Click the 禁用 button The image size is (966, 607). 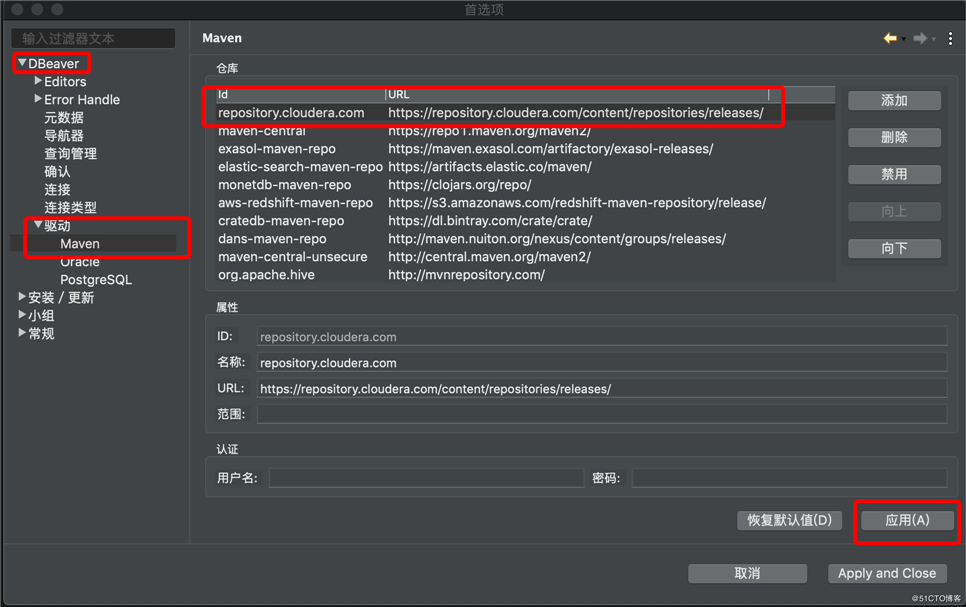pos(894,174)
